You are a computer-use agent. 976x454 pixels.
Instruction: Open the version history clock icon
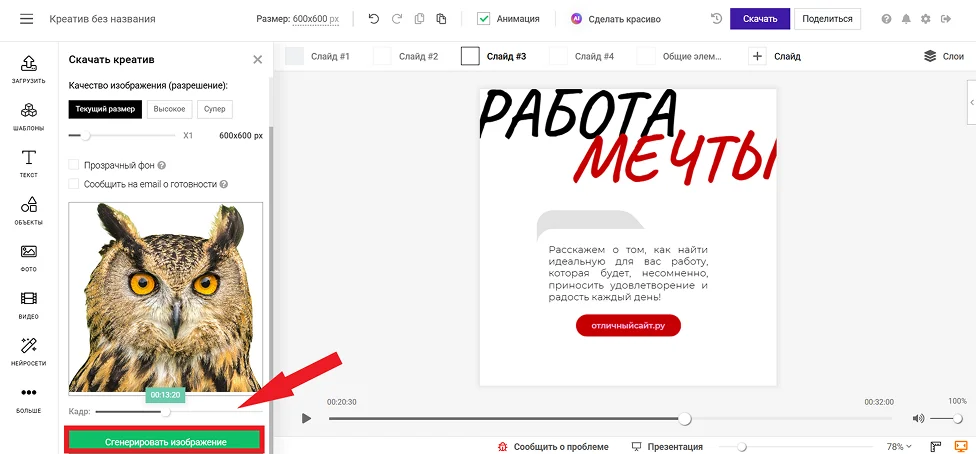point(716,19)
